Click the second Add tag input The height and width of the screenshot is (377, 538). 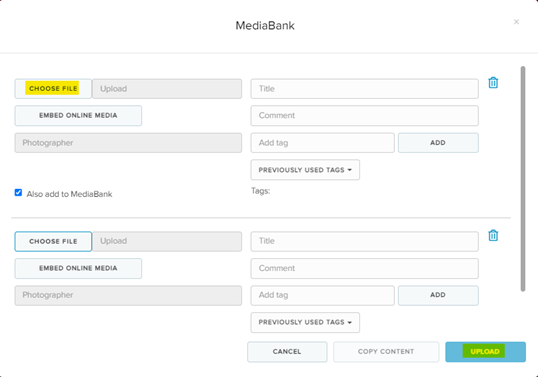(323, 295)
